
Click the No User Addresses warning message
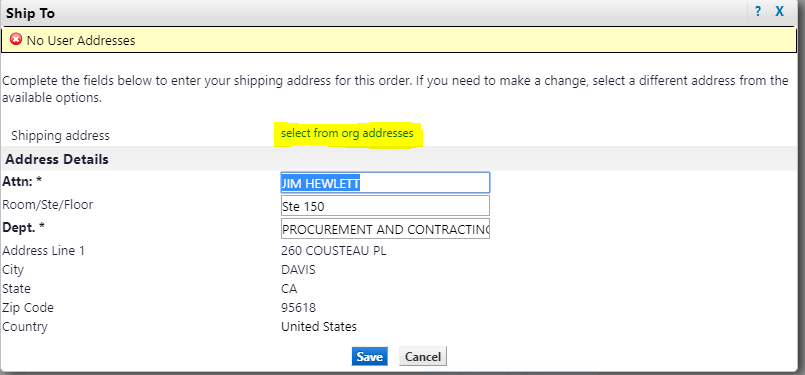(x=81, y=40)
